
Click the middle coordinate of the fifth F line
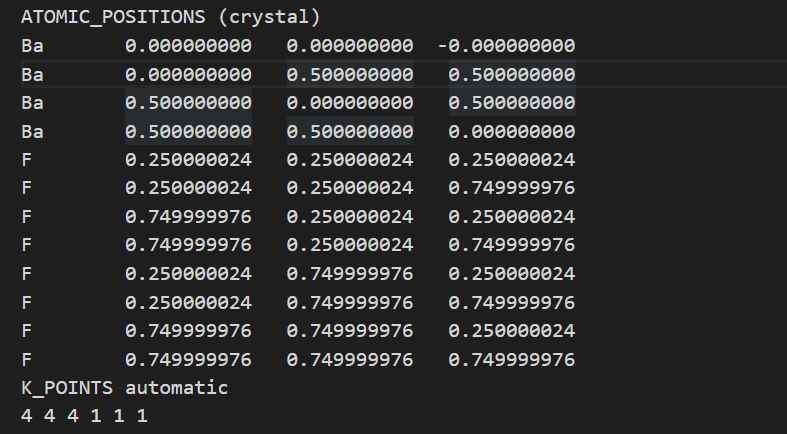(350, 273)
